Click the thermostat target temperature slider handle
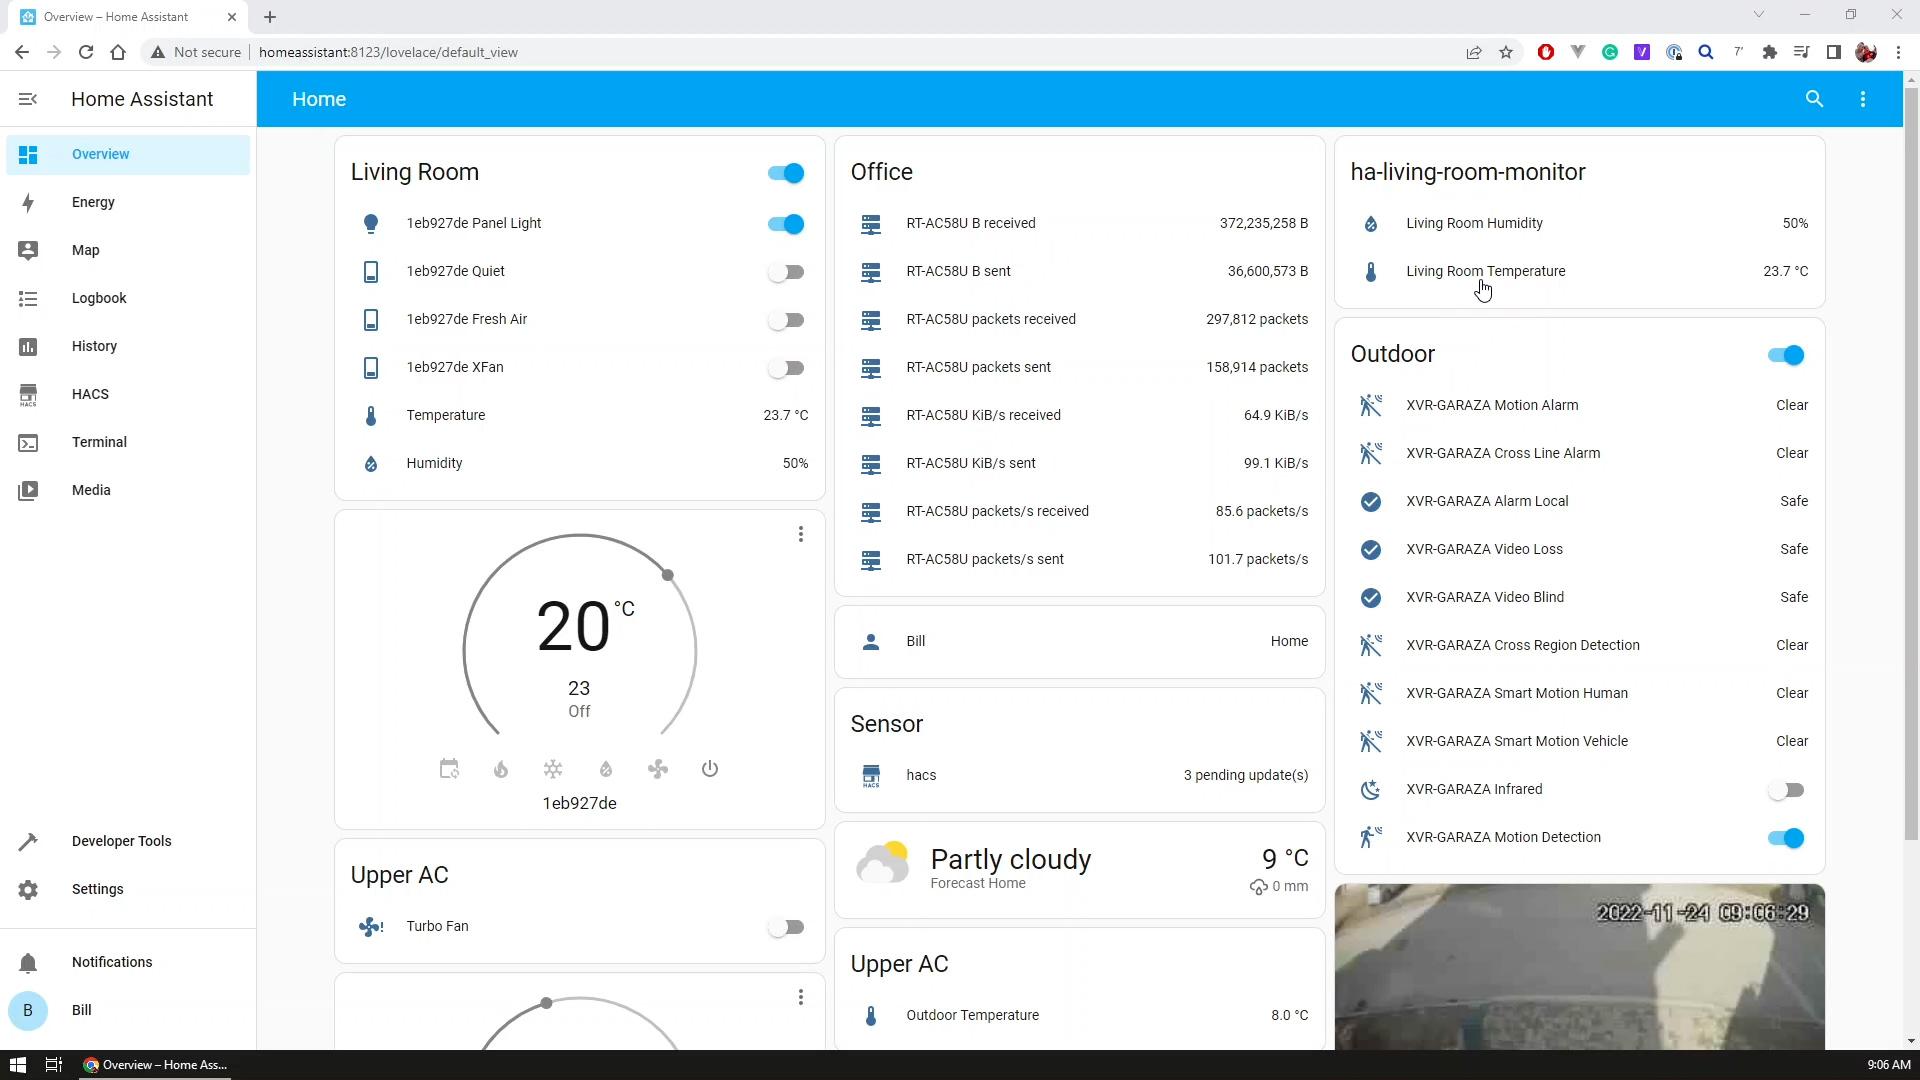This screenshot has width=1920, height=1080. [x=668, y=575]
